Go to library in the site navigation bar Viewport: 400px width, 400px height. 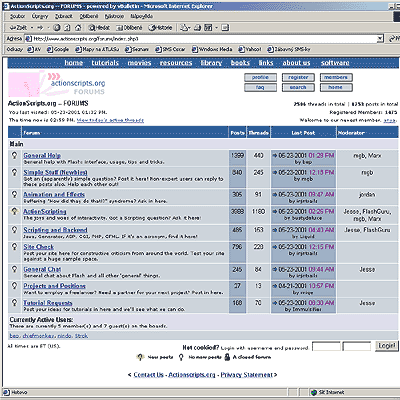coord(211,63)
